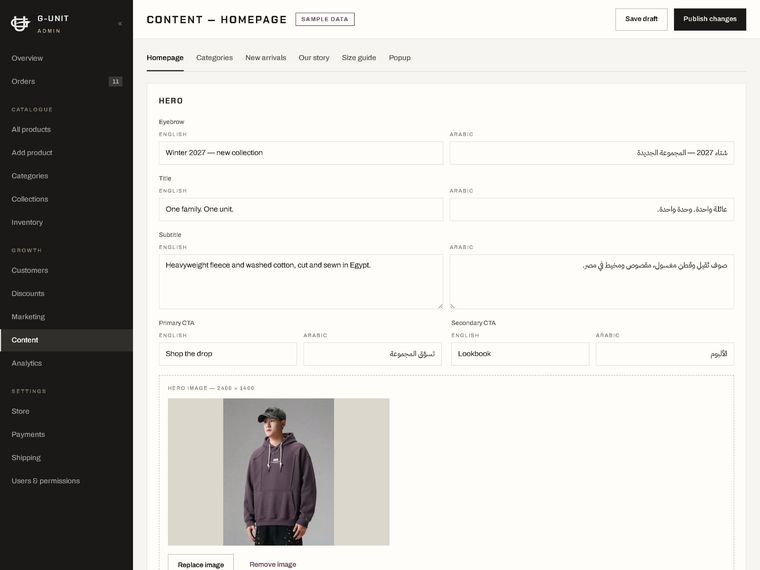The image size is (760, 570).
Task: Open the Discounts page
Action: pyautogui.click(x=66, y=294)
